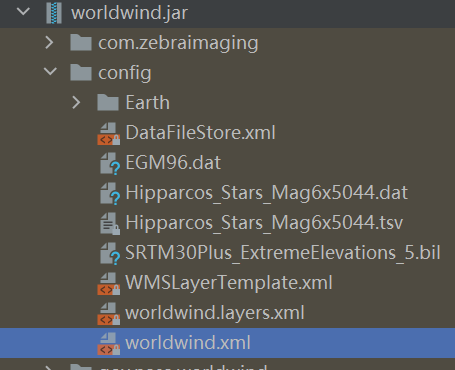This screenshot has width=455, height=370.
Task: Click the WMSLayerTemplate.xml file icon
Action: point(109,283)
